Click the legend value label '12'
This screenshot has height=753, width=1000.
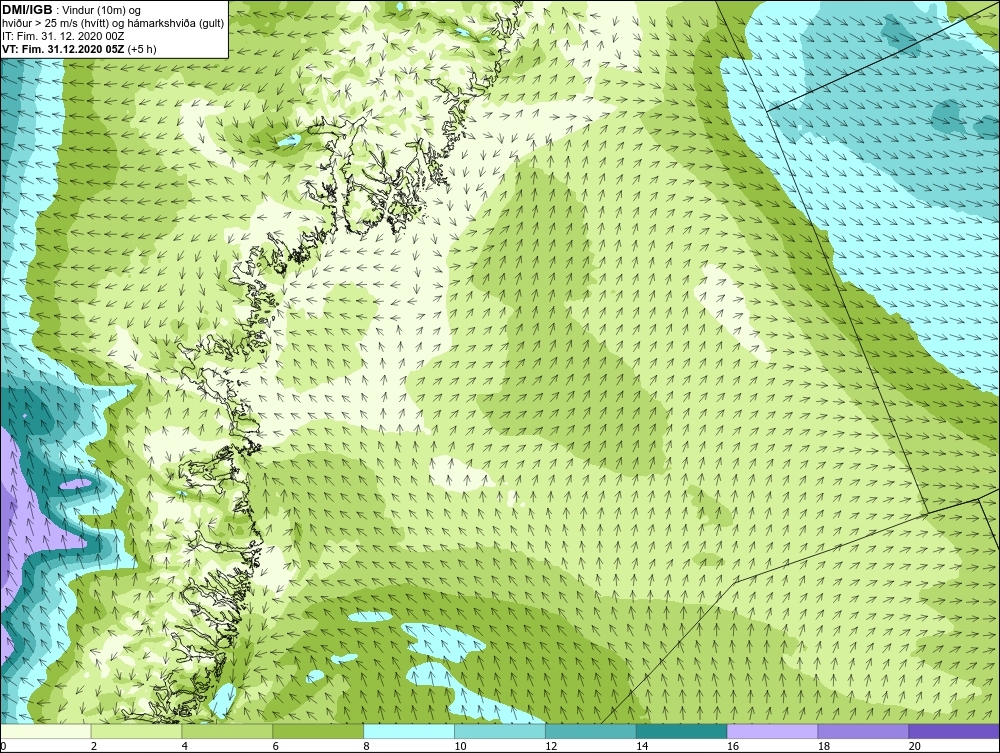551,746
